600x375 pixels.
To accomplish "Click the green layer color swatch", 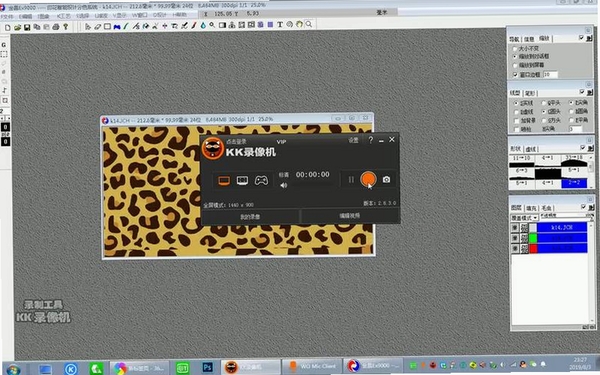I will pos(533,238).
